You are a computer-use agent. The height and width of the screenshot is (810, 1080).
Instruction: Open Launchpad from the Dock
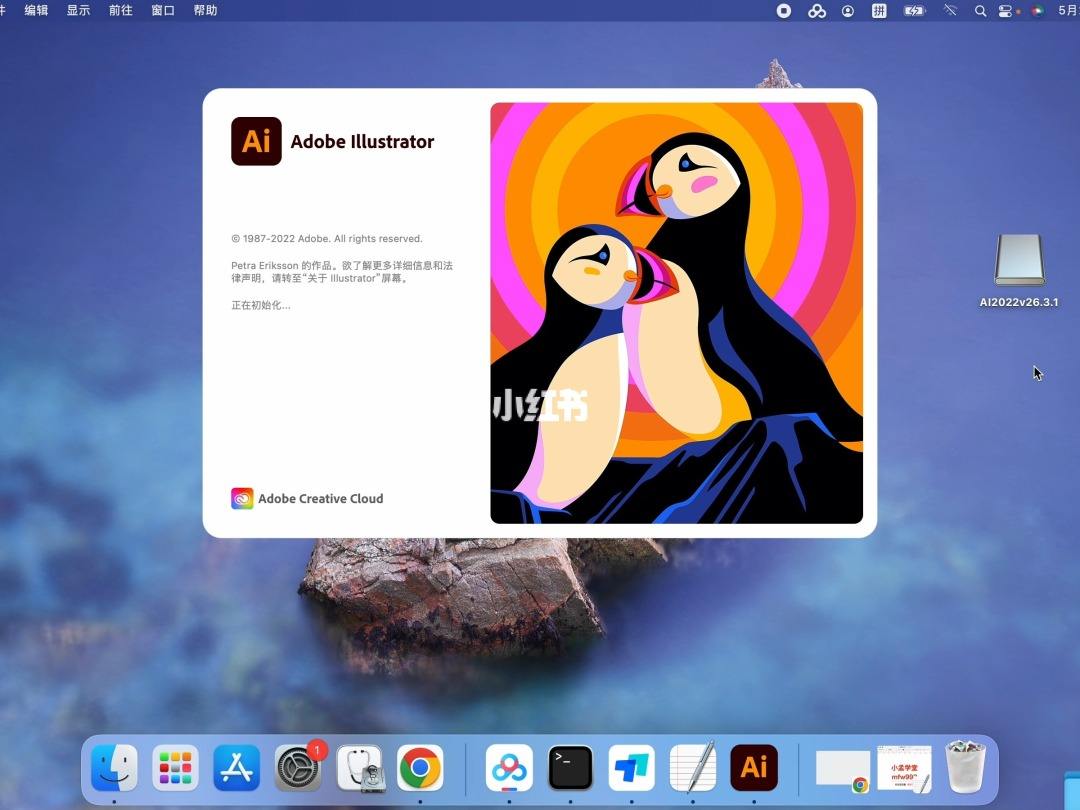click(x=175, y=767)
